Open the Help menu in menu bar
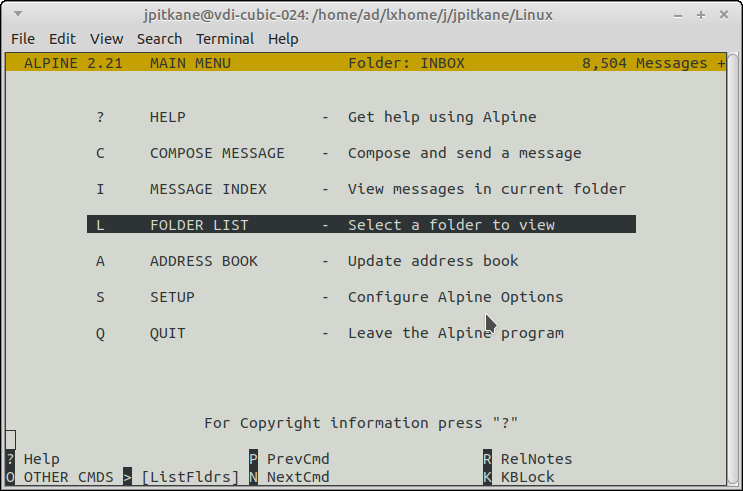This screenshot has height=491, width=743. point(283,39)
